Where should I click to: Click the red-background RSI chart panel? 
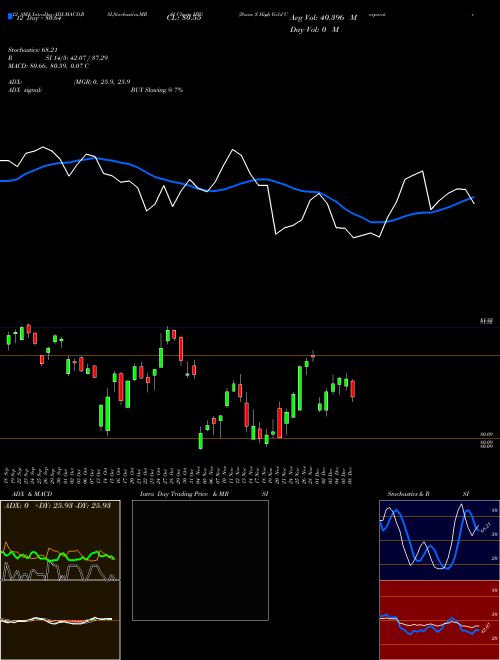tap(439, 620)
